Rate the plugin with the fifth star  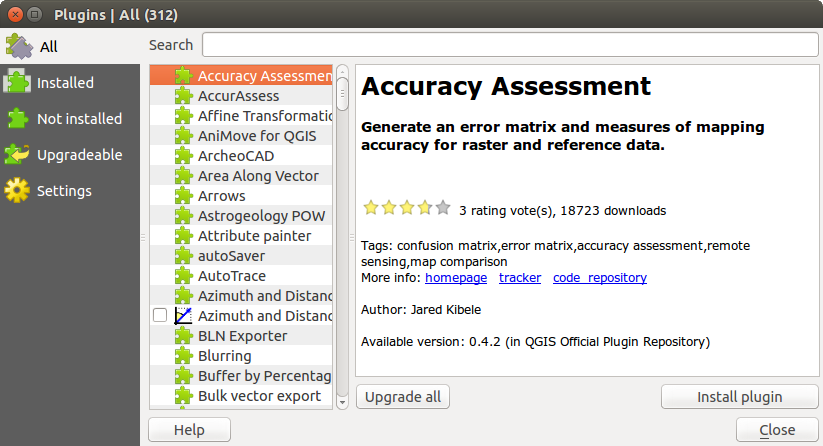click(x=443, y=209)
